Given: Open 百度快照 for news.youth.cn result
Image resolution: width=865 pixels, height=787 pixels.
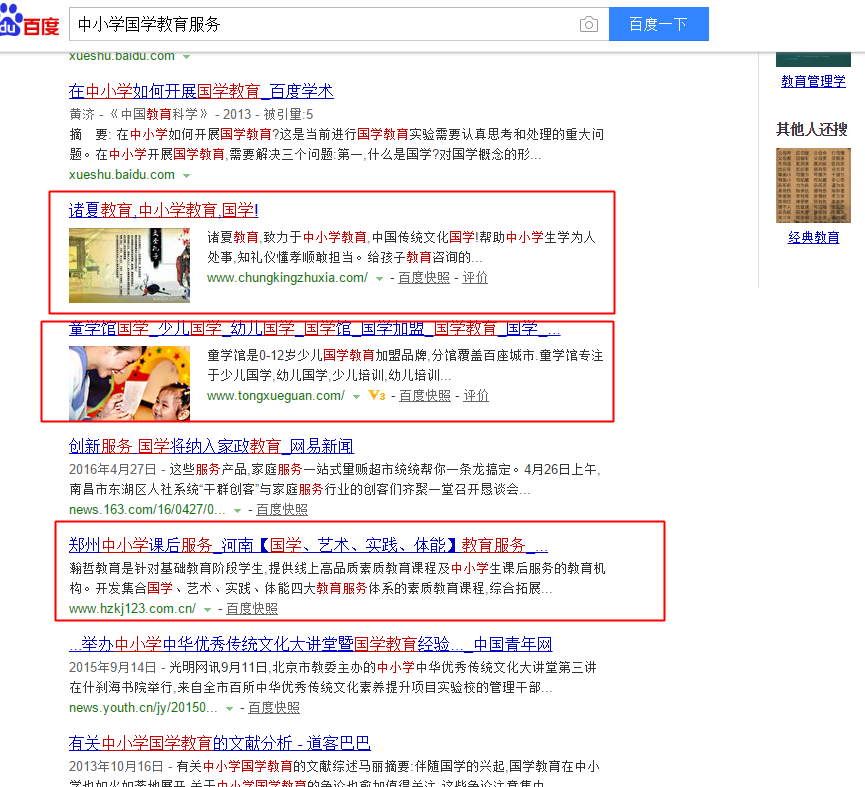Looking at the screenshot, I should (x=274, y=708).
